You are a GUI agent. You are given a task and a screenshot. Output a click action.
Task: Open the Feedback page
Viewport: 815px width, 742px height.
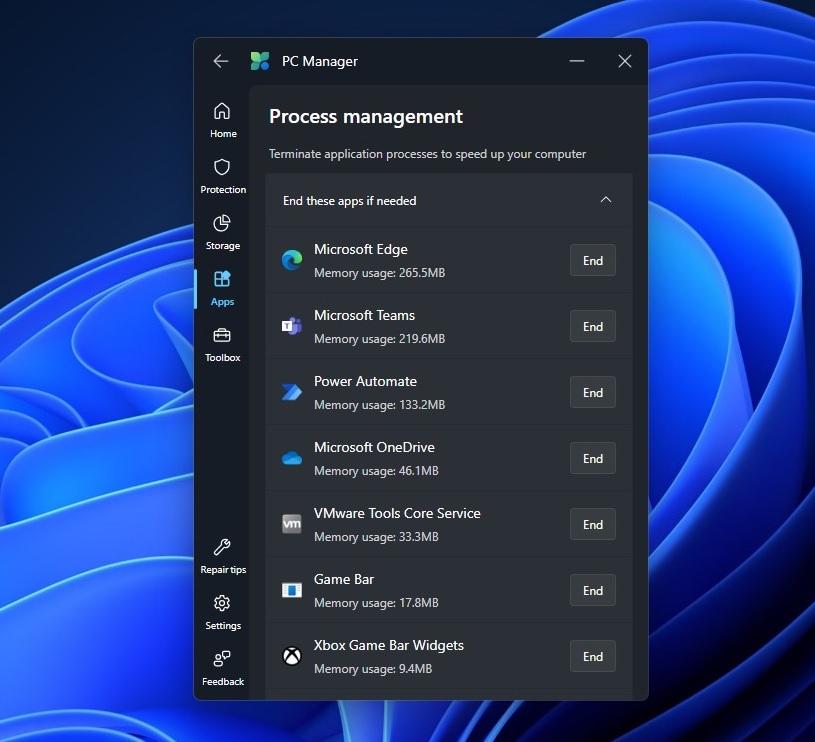pyautogui.click(x=222, y=669)
